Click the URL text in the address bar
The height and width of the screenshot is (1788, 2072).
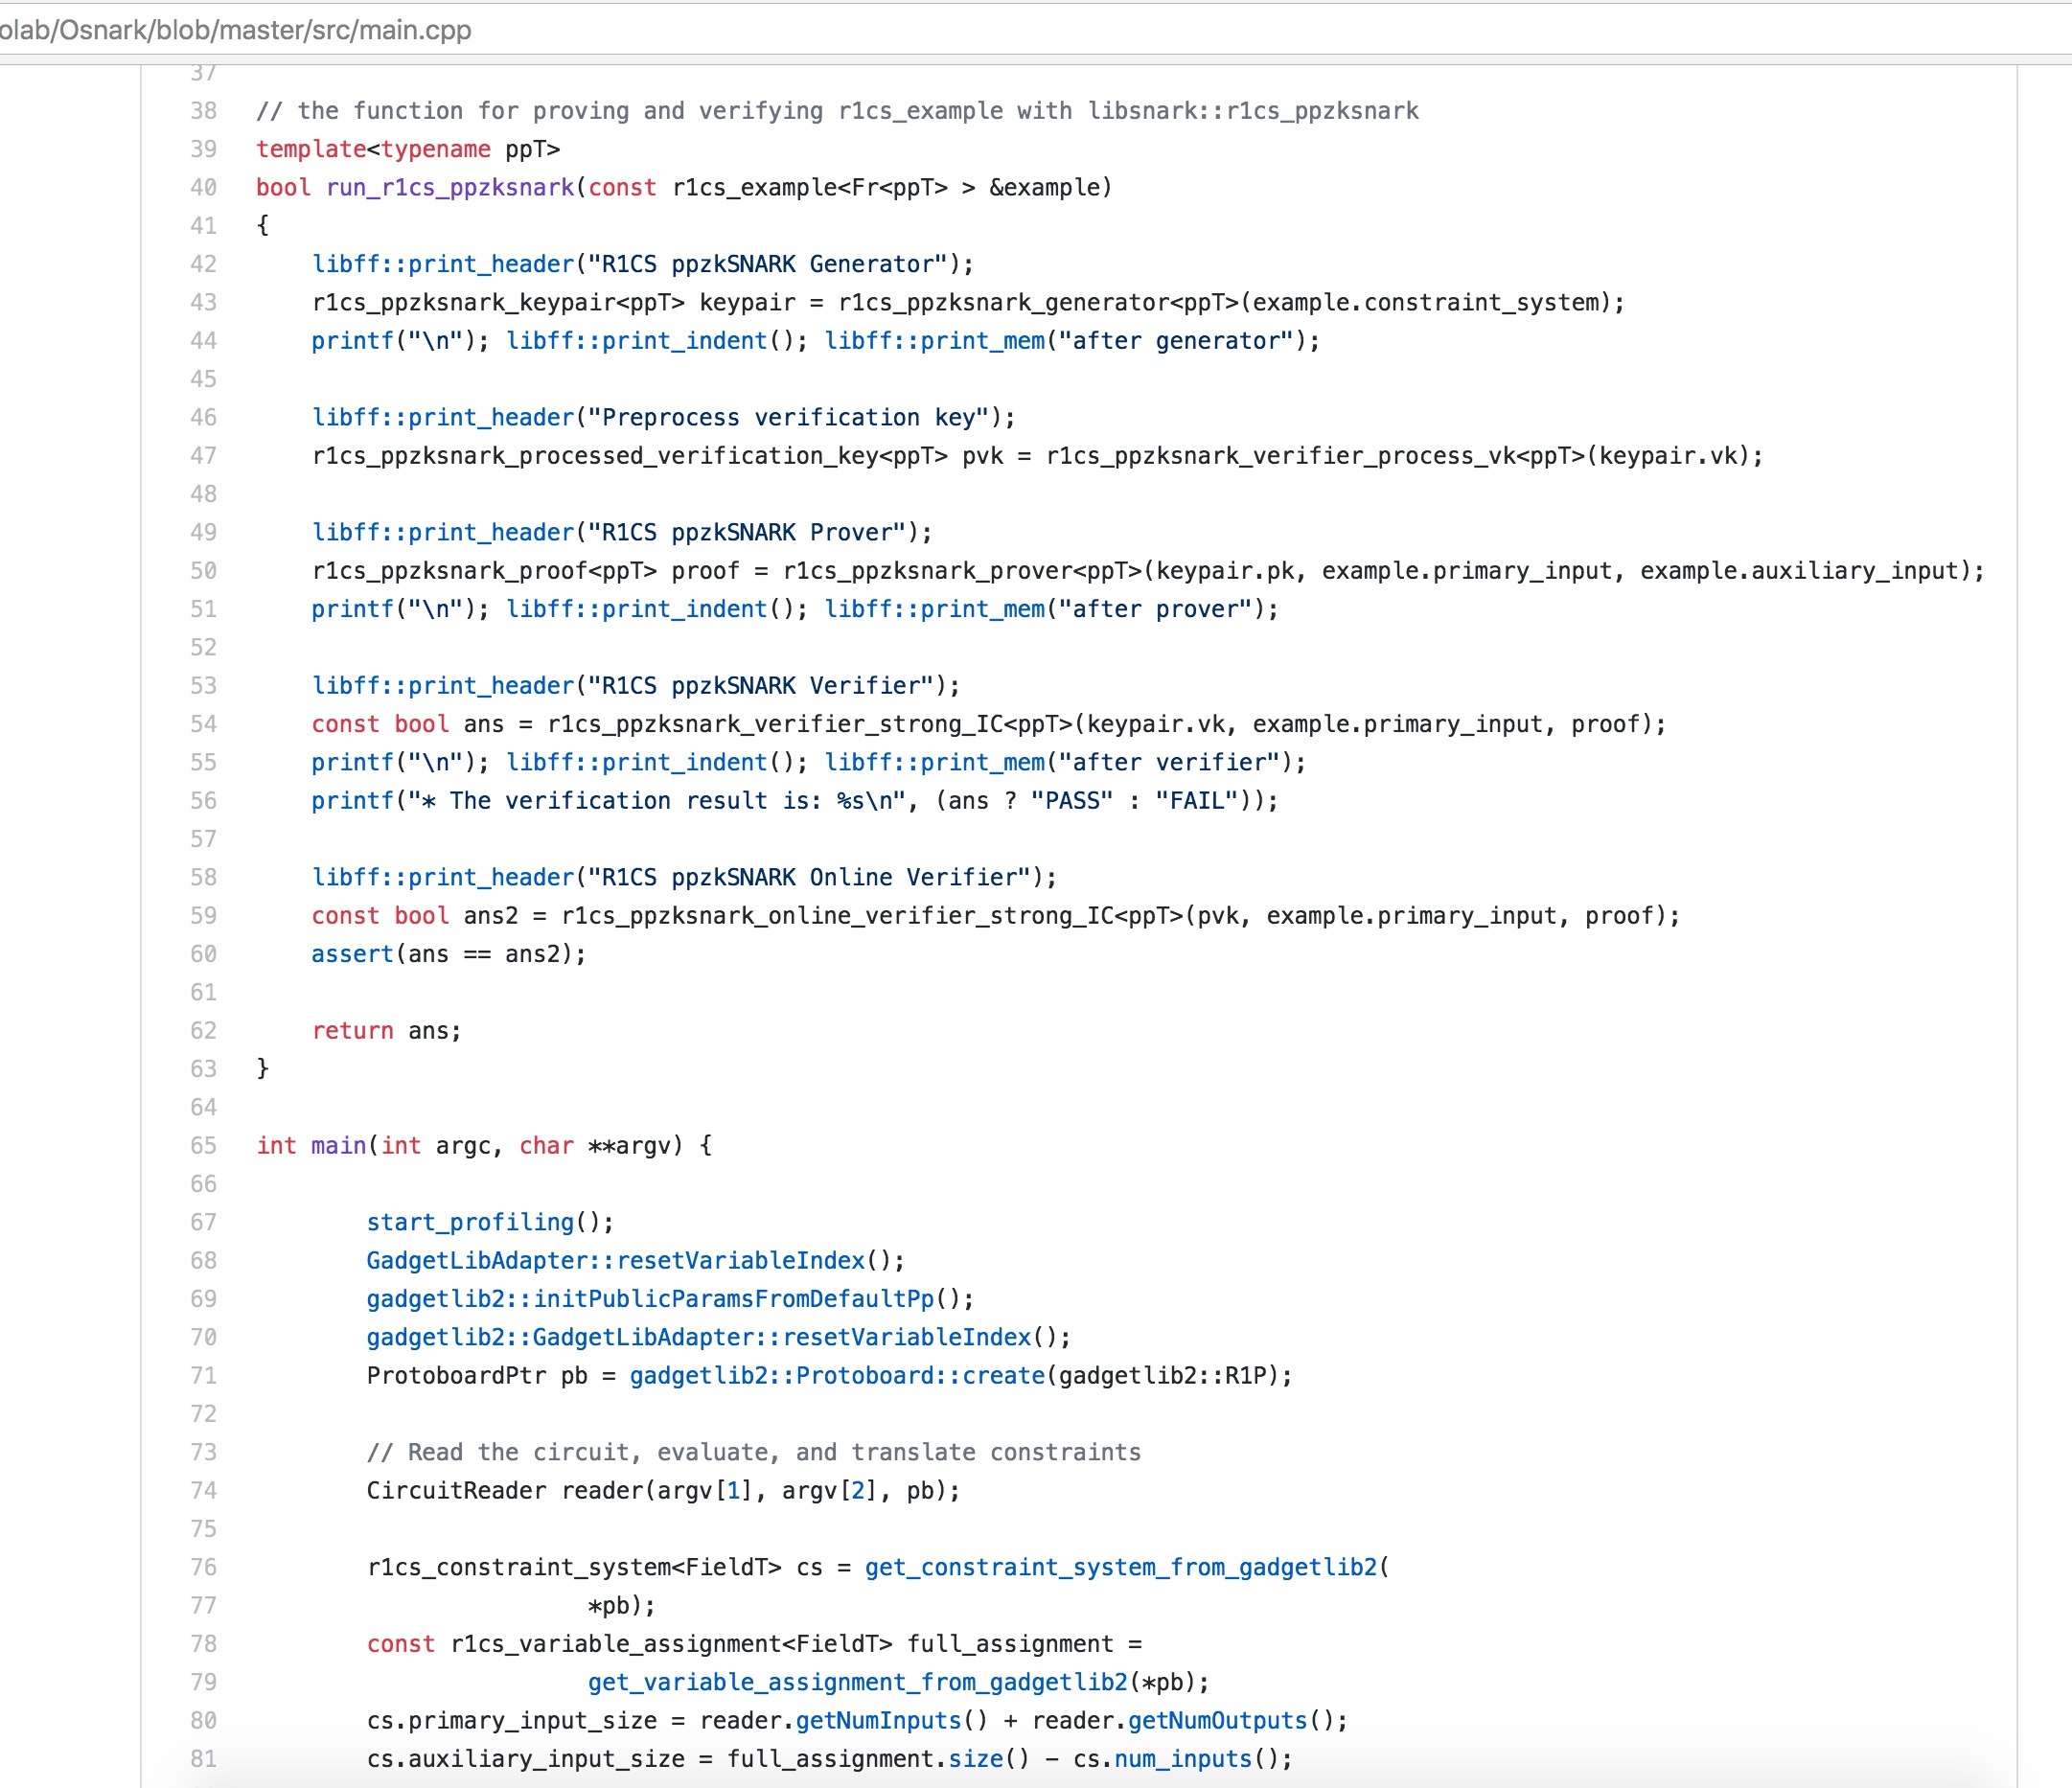point(235,30)
